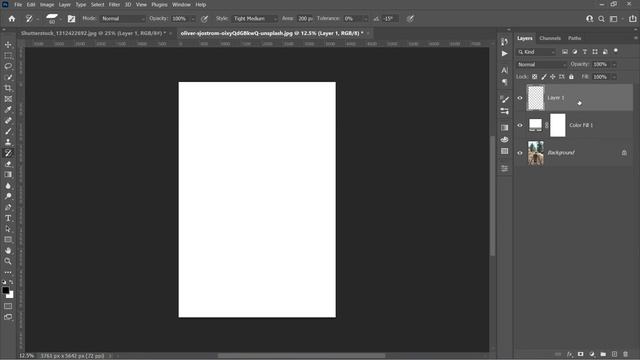Image resolution: width=640 pixels, height=360 pixels.
Task: Select the Lasso tool
Action: pos(8,66)
